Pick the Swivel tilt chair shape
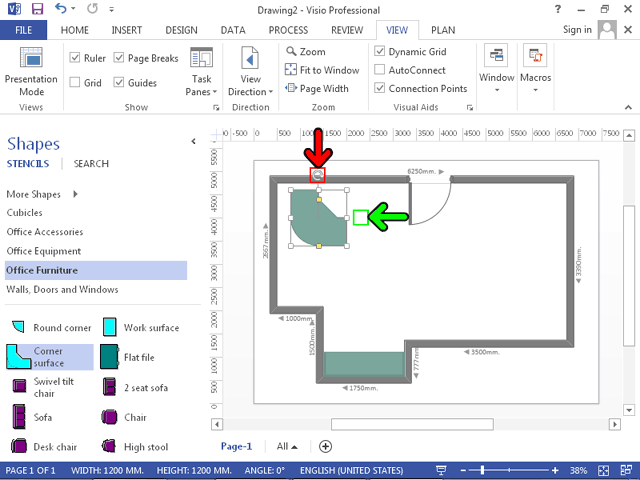The width and height of the screenshot is (640, 480). (x=50, y=386)
